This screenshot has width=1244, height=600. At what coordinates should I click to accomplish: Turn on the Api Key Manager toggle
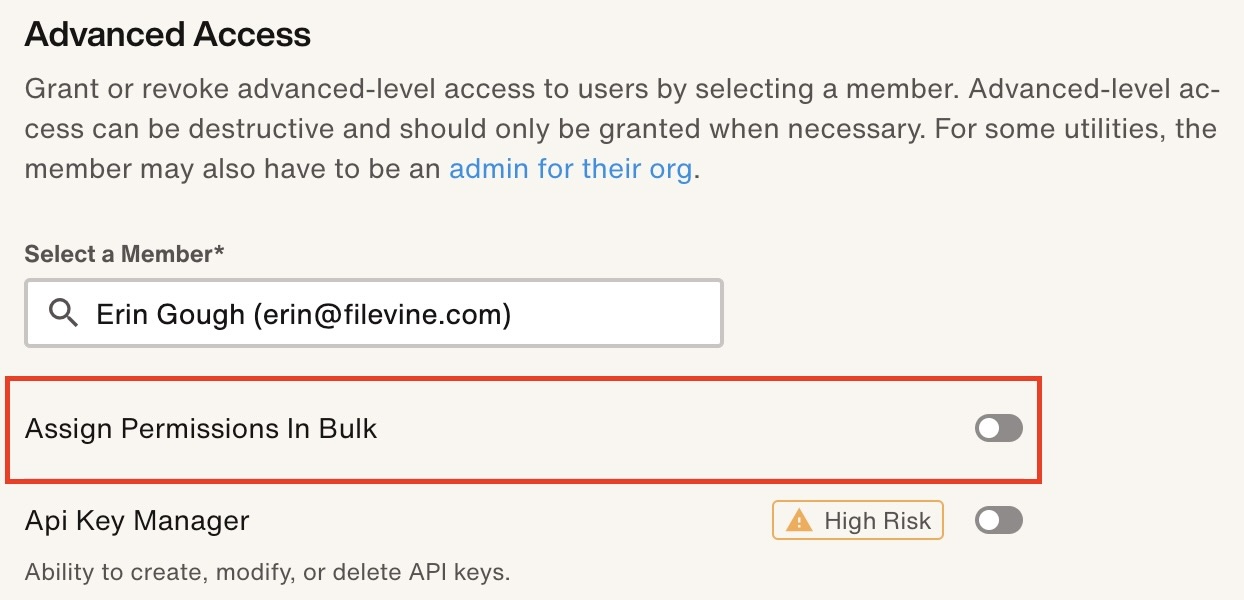pyautogui.click(x=998, y=520)
